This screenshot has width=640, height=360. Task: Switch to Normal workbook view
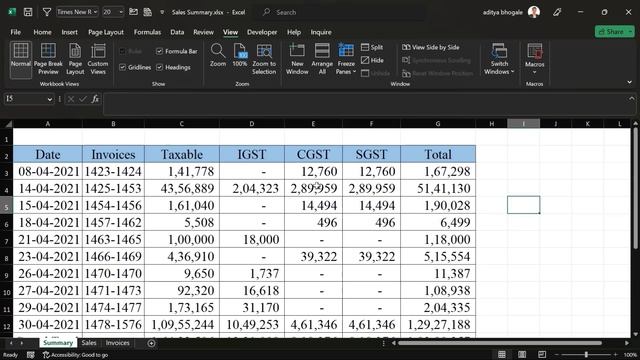pyautogui.click(x=21, y=60)
